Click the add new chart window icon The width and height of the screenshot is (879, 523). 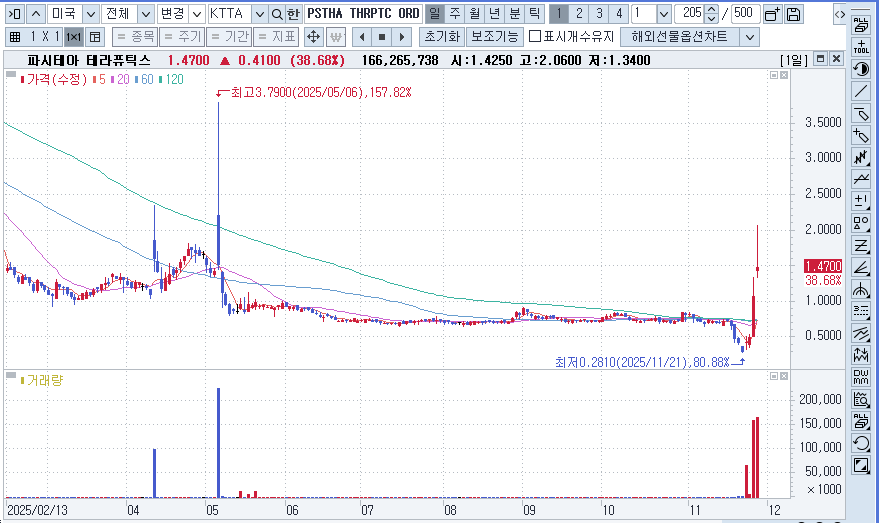tap(772, 14)
